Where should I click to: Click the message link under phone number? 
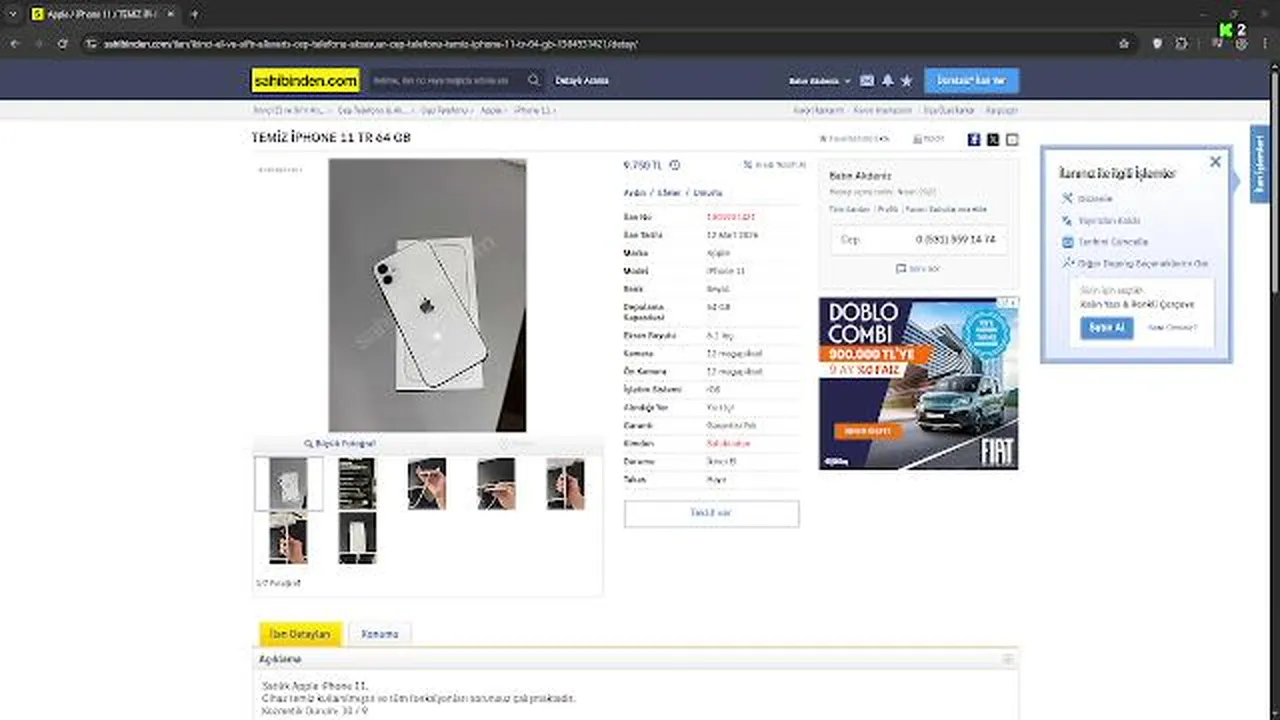918,269
